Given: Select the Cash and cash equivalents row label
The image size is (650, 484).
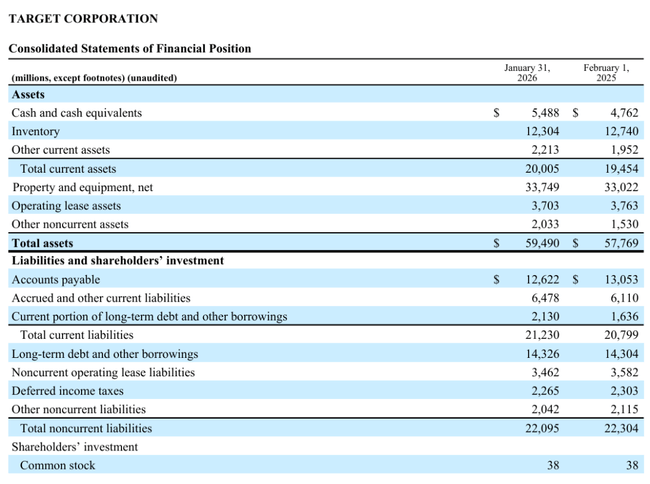Looking at the screenshot, I should tap(76, 113).
